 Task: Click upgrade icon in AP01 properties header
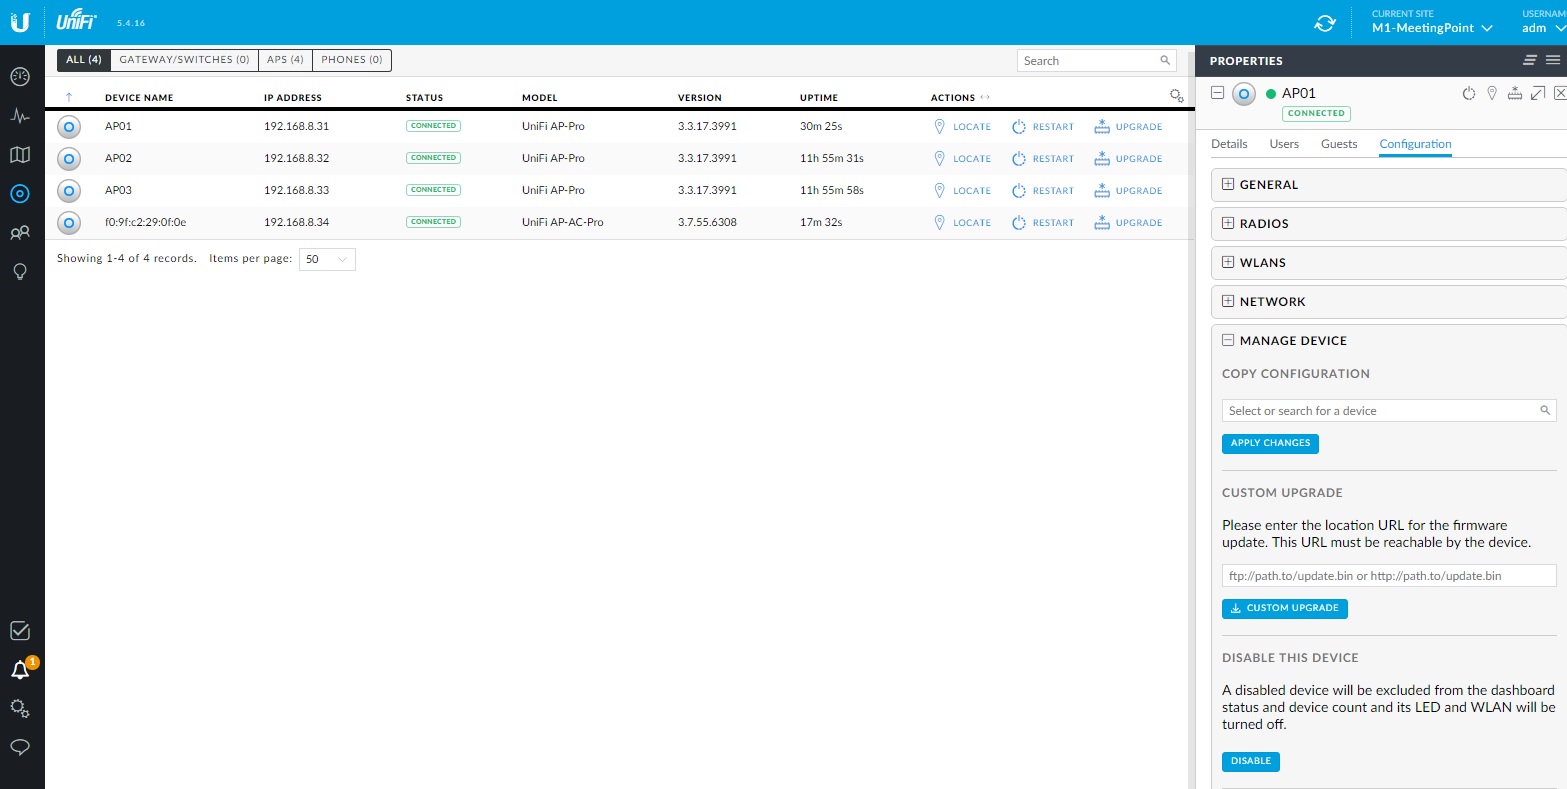tap(1515, 93)
